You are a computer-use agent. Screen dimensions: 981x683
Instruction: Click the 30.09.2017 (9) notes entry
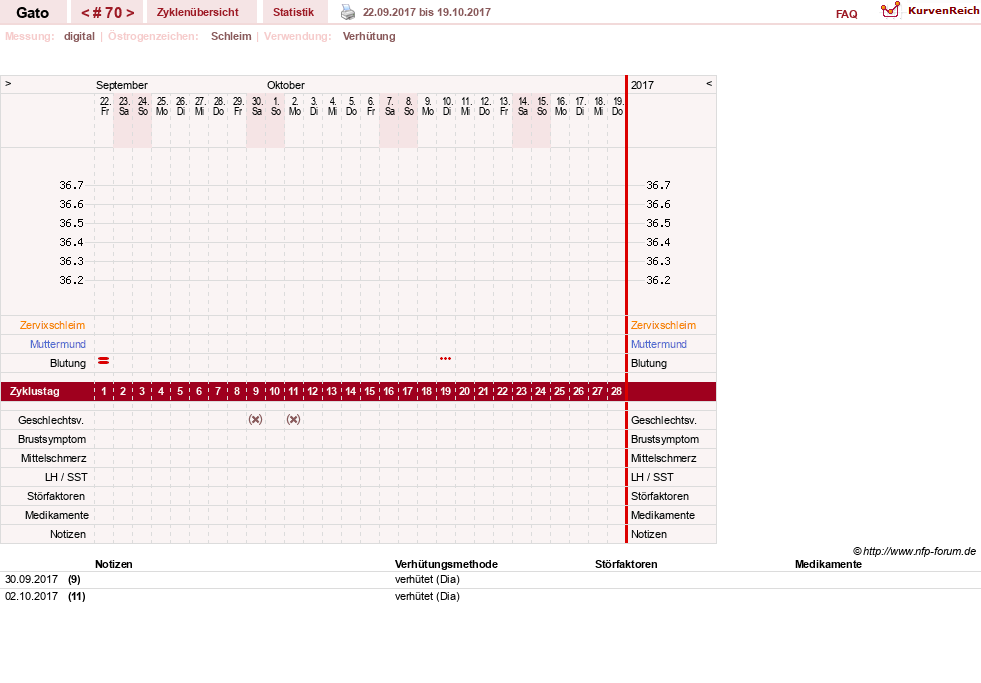pos(43,579)
